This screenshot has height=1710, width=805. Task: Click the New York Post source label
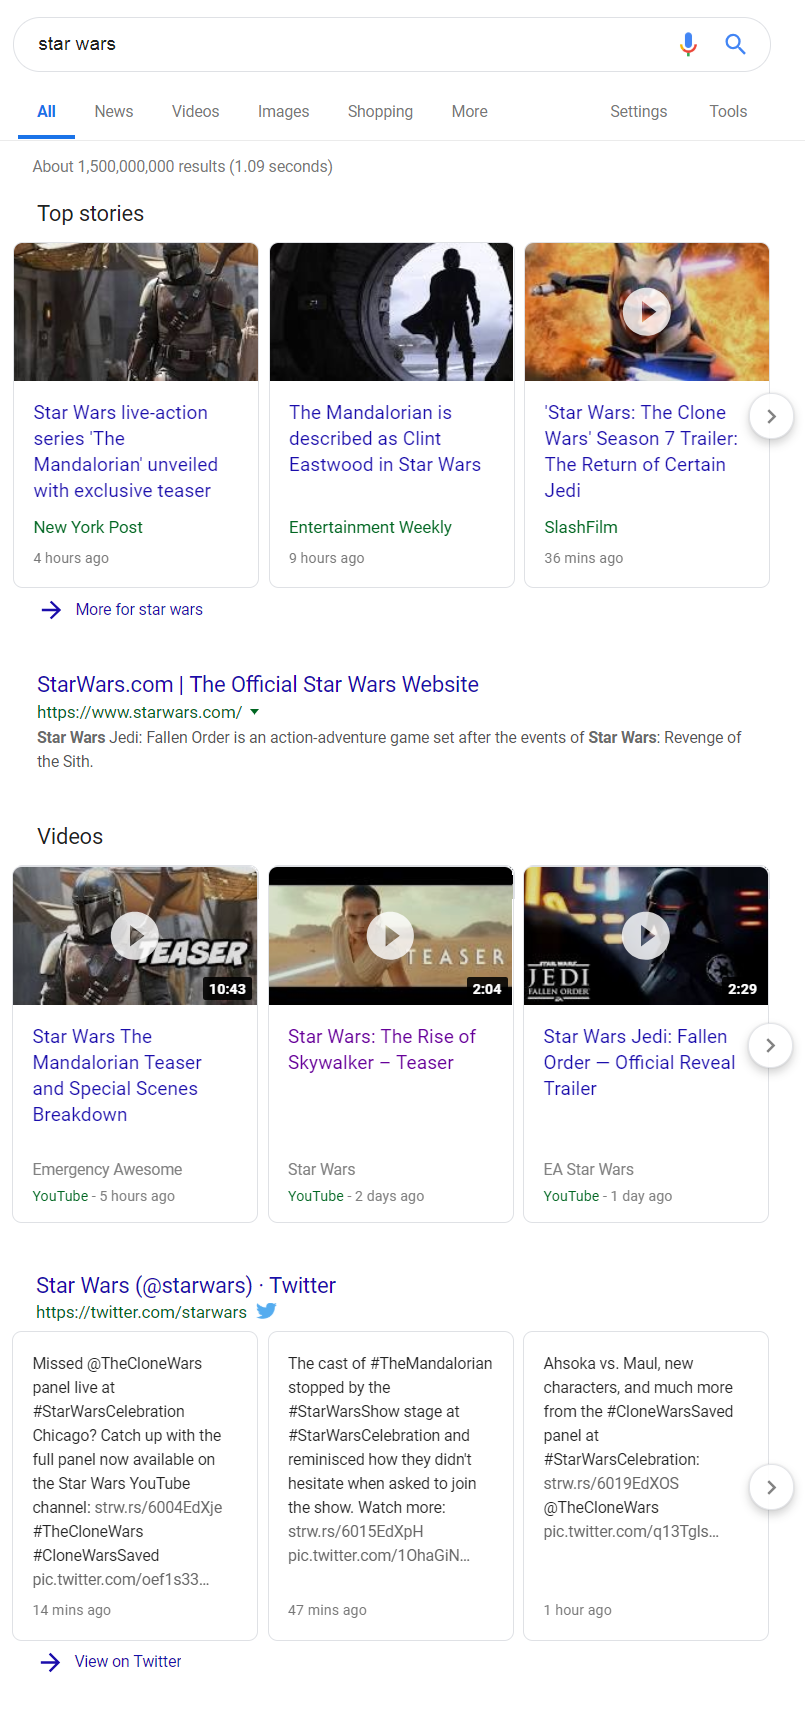tap(88, 527)
